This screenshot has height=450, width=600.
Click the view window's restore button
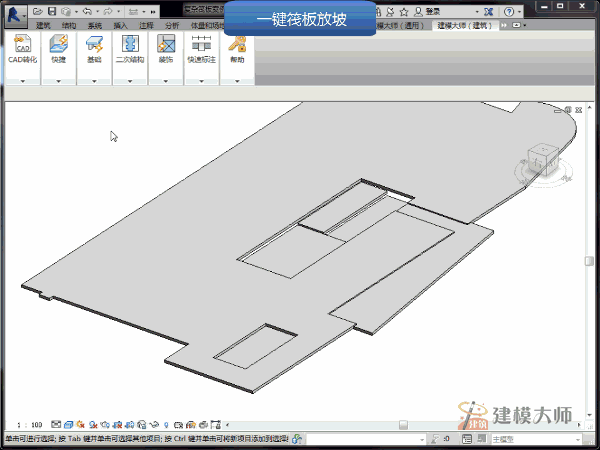[568, 110]
